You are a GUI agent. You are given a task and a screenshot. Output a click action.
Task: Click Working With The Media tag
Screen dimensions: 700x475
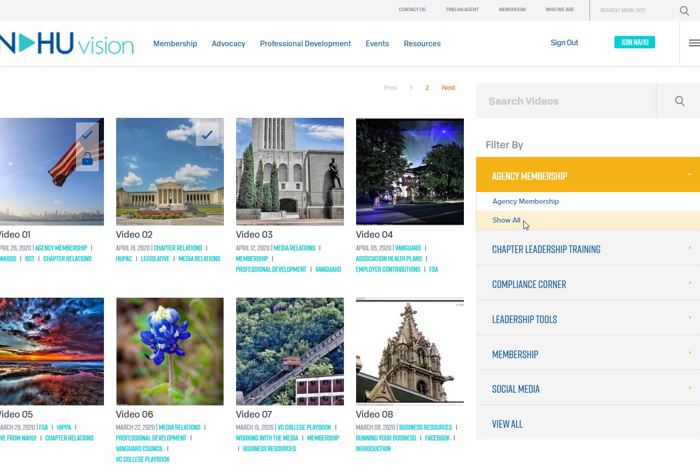click(267, 438)
